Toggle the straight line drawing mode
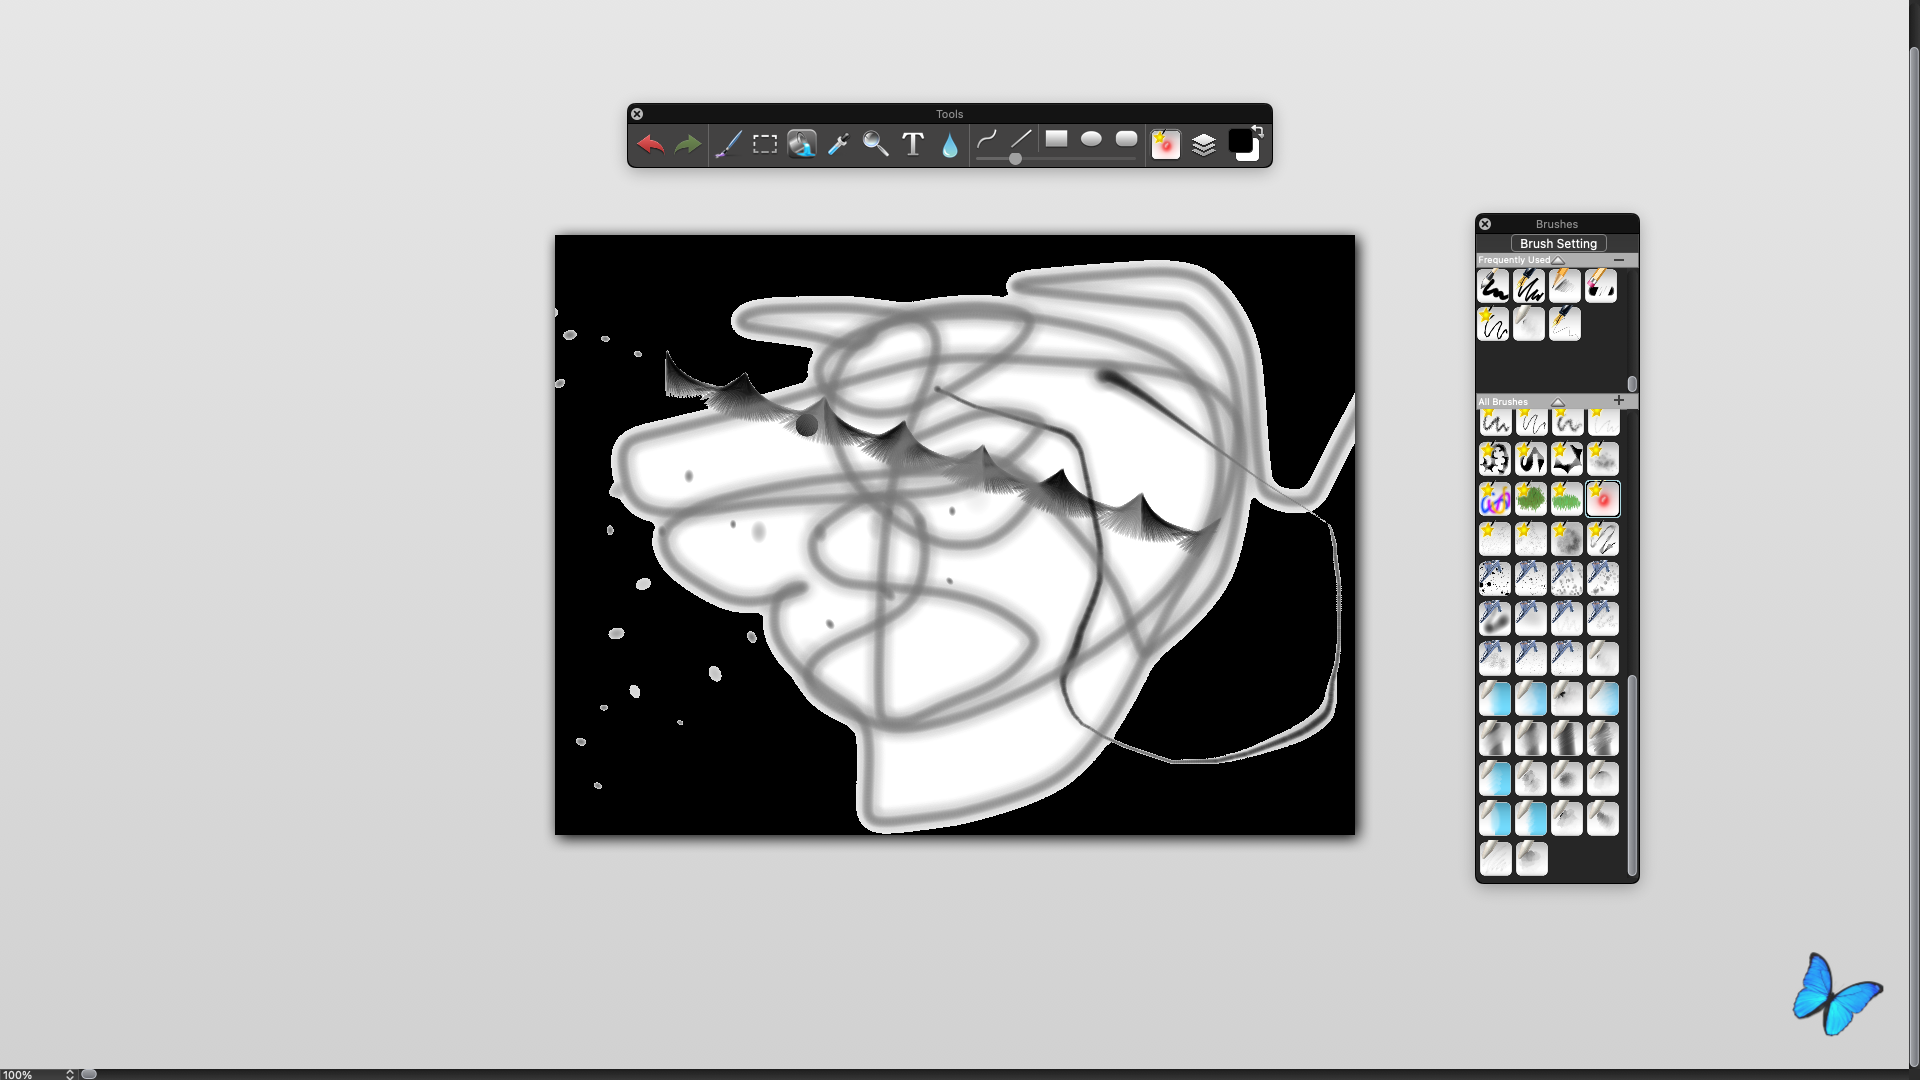Viewport: 1920px width, 1080px height. tap(1021, 139)
